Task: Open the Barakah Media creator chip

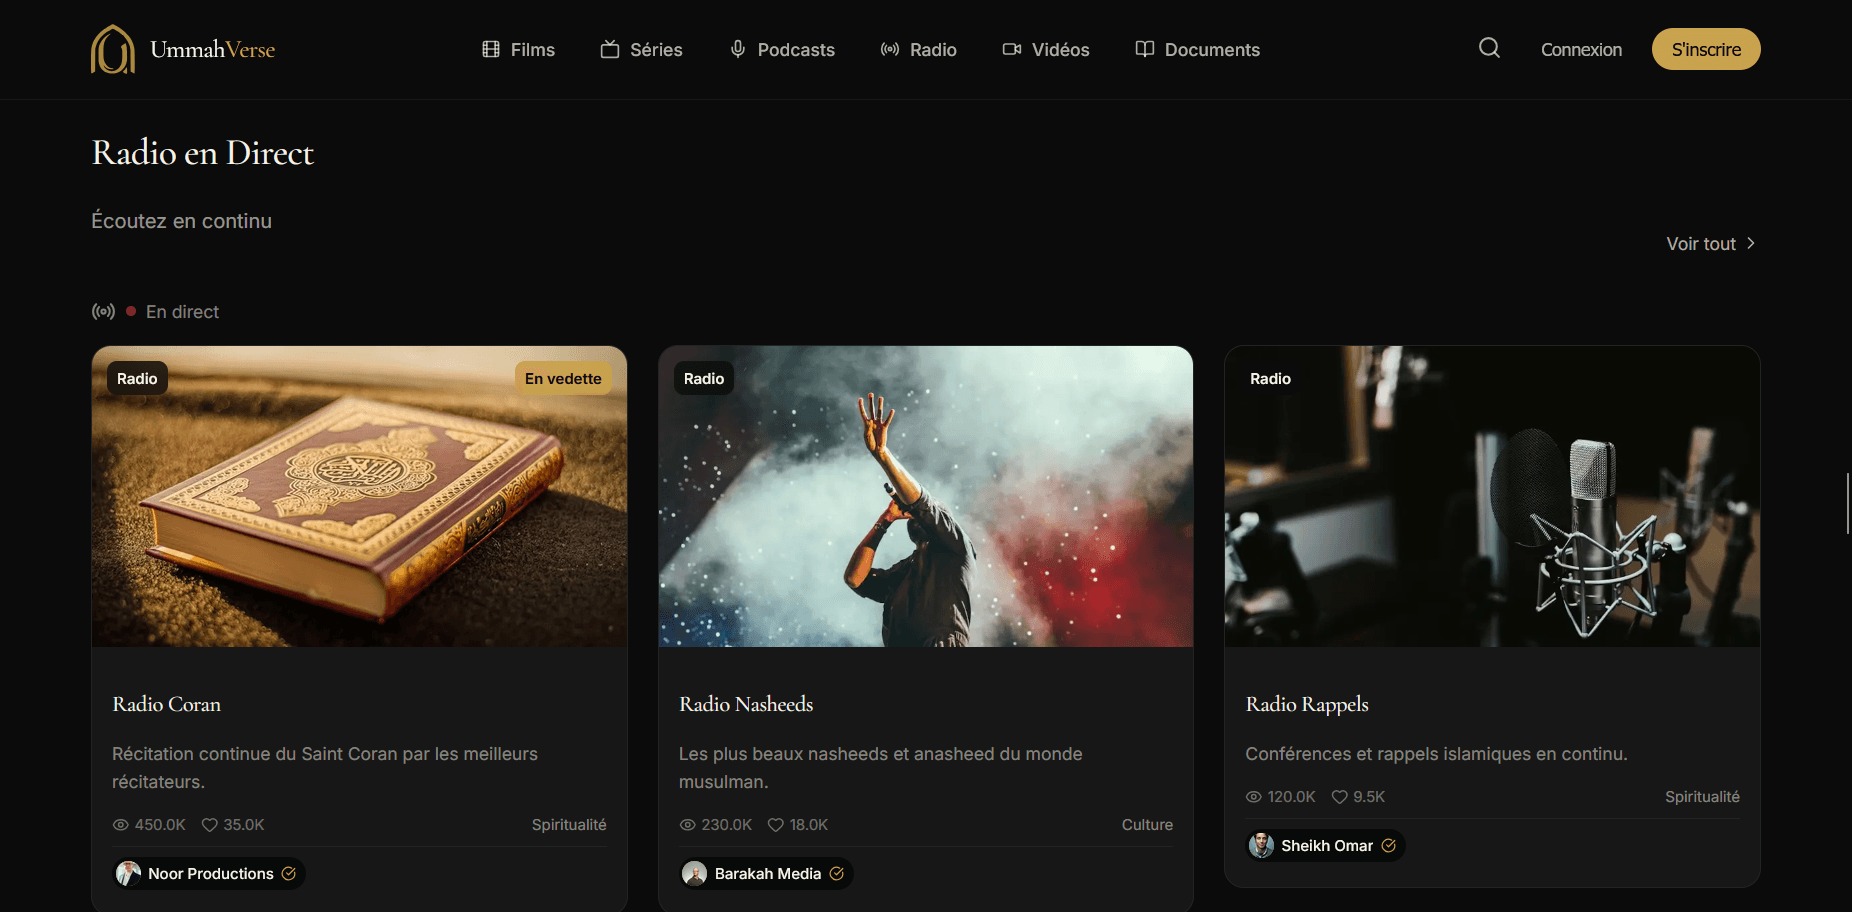Action: [x=766, y=874]
